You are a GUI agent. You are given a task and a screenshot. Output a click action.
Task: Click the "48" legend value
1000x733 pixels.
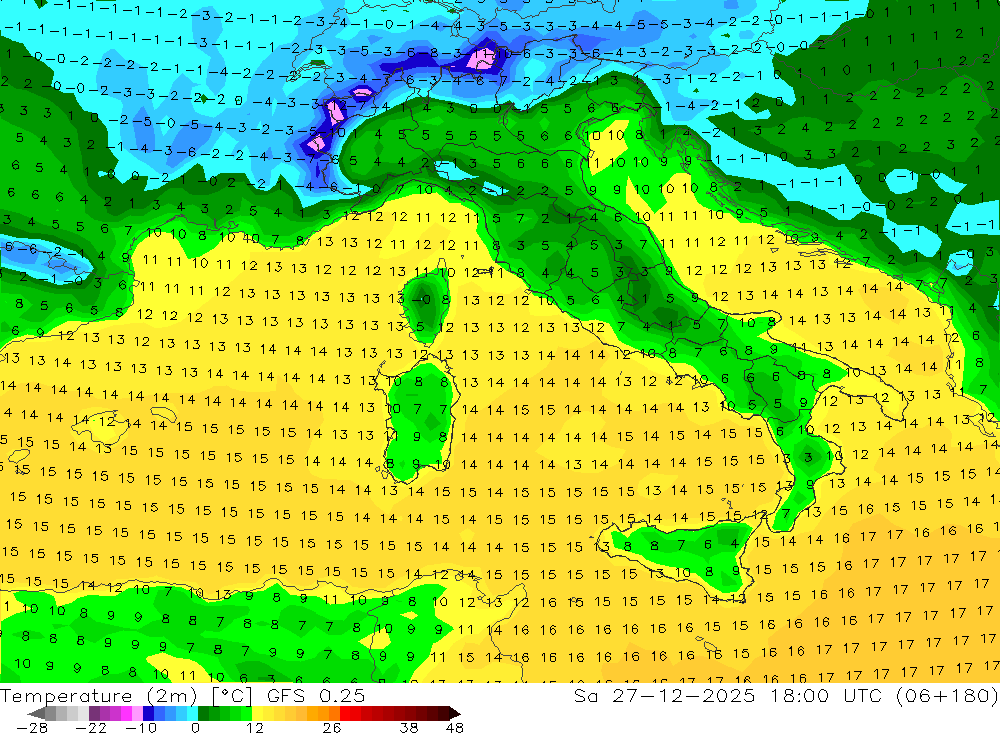coord(454,728)
